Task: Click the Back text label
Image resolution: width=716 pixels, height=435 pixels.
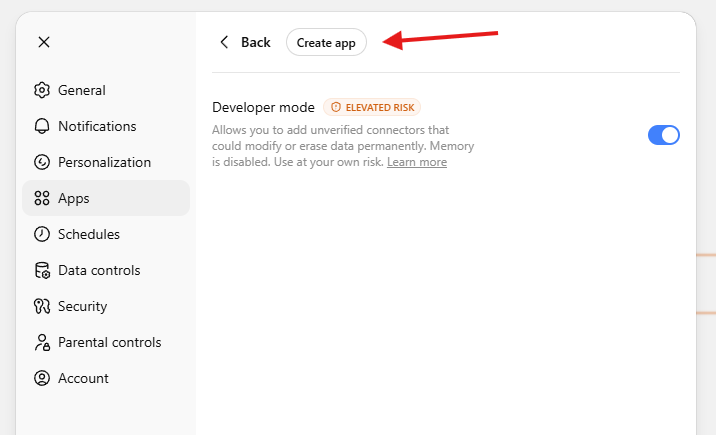Action: (x=256, y=42)
